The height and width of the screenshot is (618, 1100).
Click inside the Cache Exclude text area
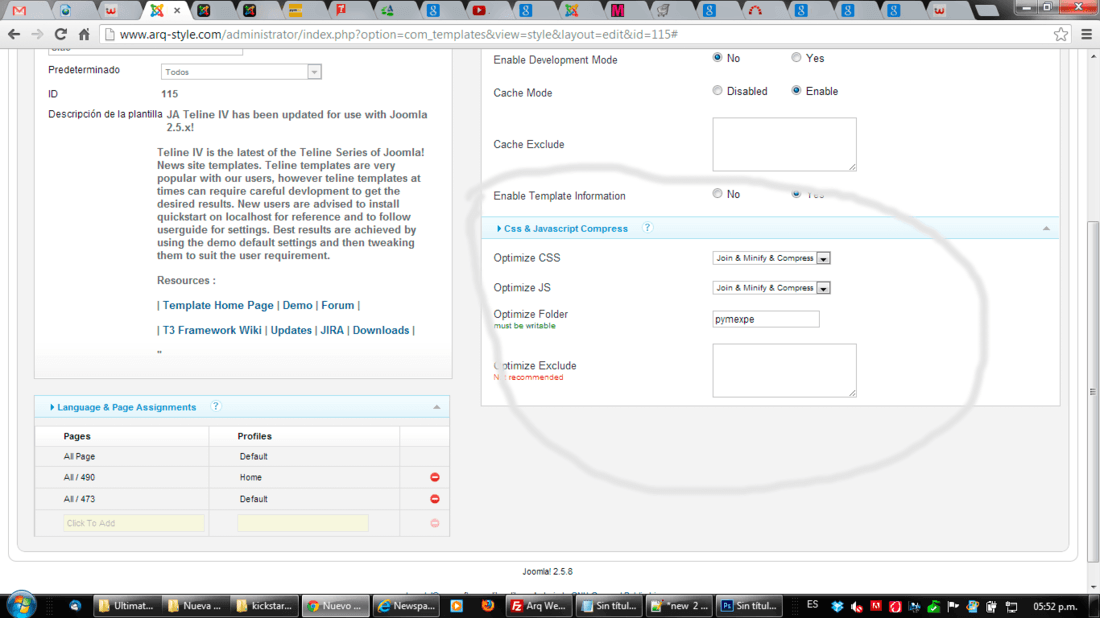pos(784,144)
